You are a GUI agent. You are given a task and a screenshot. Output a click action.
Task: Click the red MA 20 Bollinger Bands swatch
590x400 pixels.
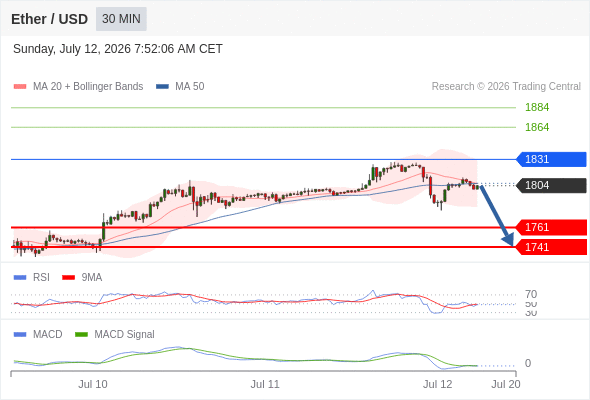click(x=20, y=87)
